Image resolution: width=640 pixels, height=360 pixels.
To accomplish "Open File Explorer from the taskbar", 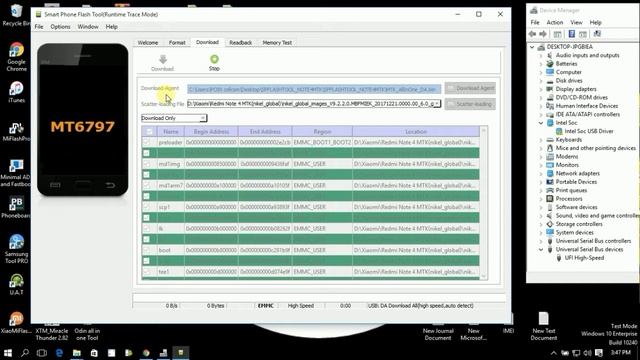I will [x=77, y=353].
